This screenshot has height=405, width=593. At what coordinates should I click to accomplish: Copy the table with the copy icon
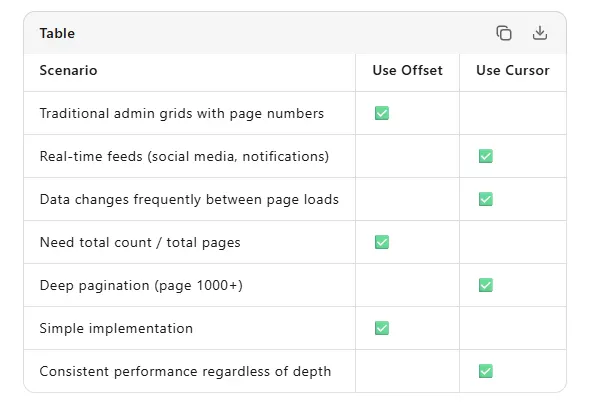(504, 33)
